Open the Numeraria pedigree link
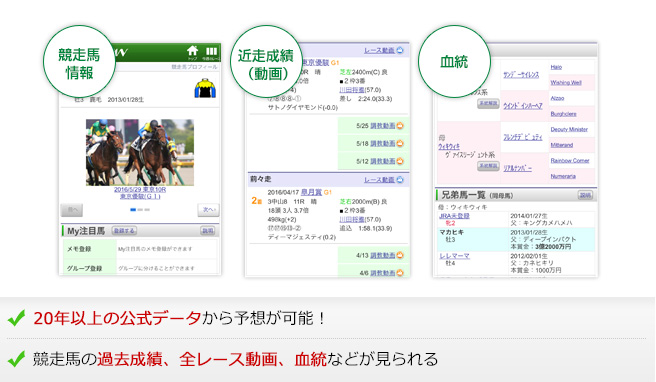The width and height of the screenshot is (656, 382). click(x=563, y=176)
